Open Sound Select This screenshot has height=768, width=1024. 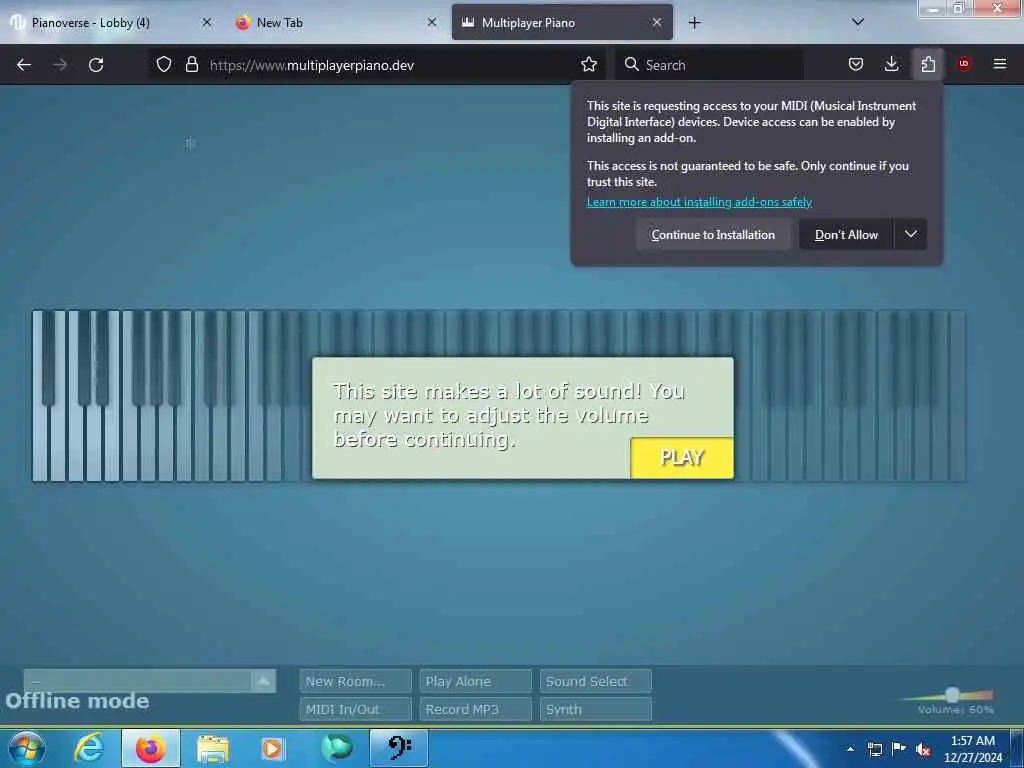pos(596,681)
